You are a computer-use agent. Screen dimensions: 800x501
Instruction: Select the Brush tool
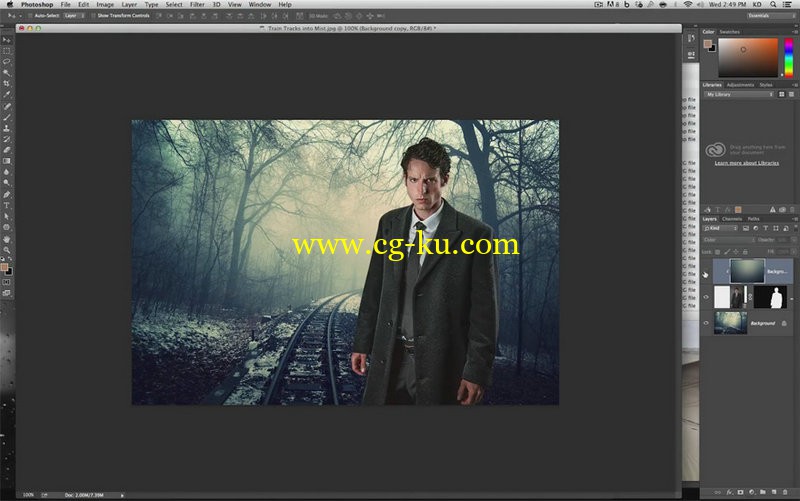tap(7, 117)
